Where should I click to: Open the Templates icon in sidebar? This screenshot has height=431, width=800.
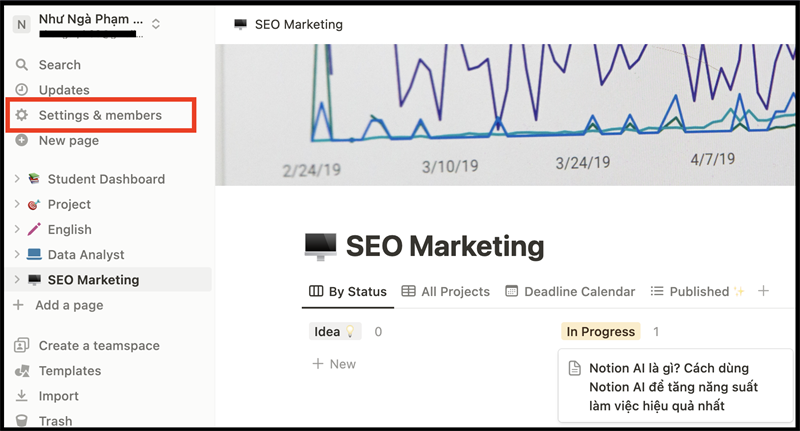(x=21, y=371)
